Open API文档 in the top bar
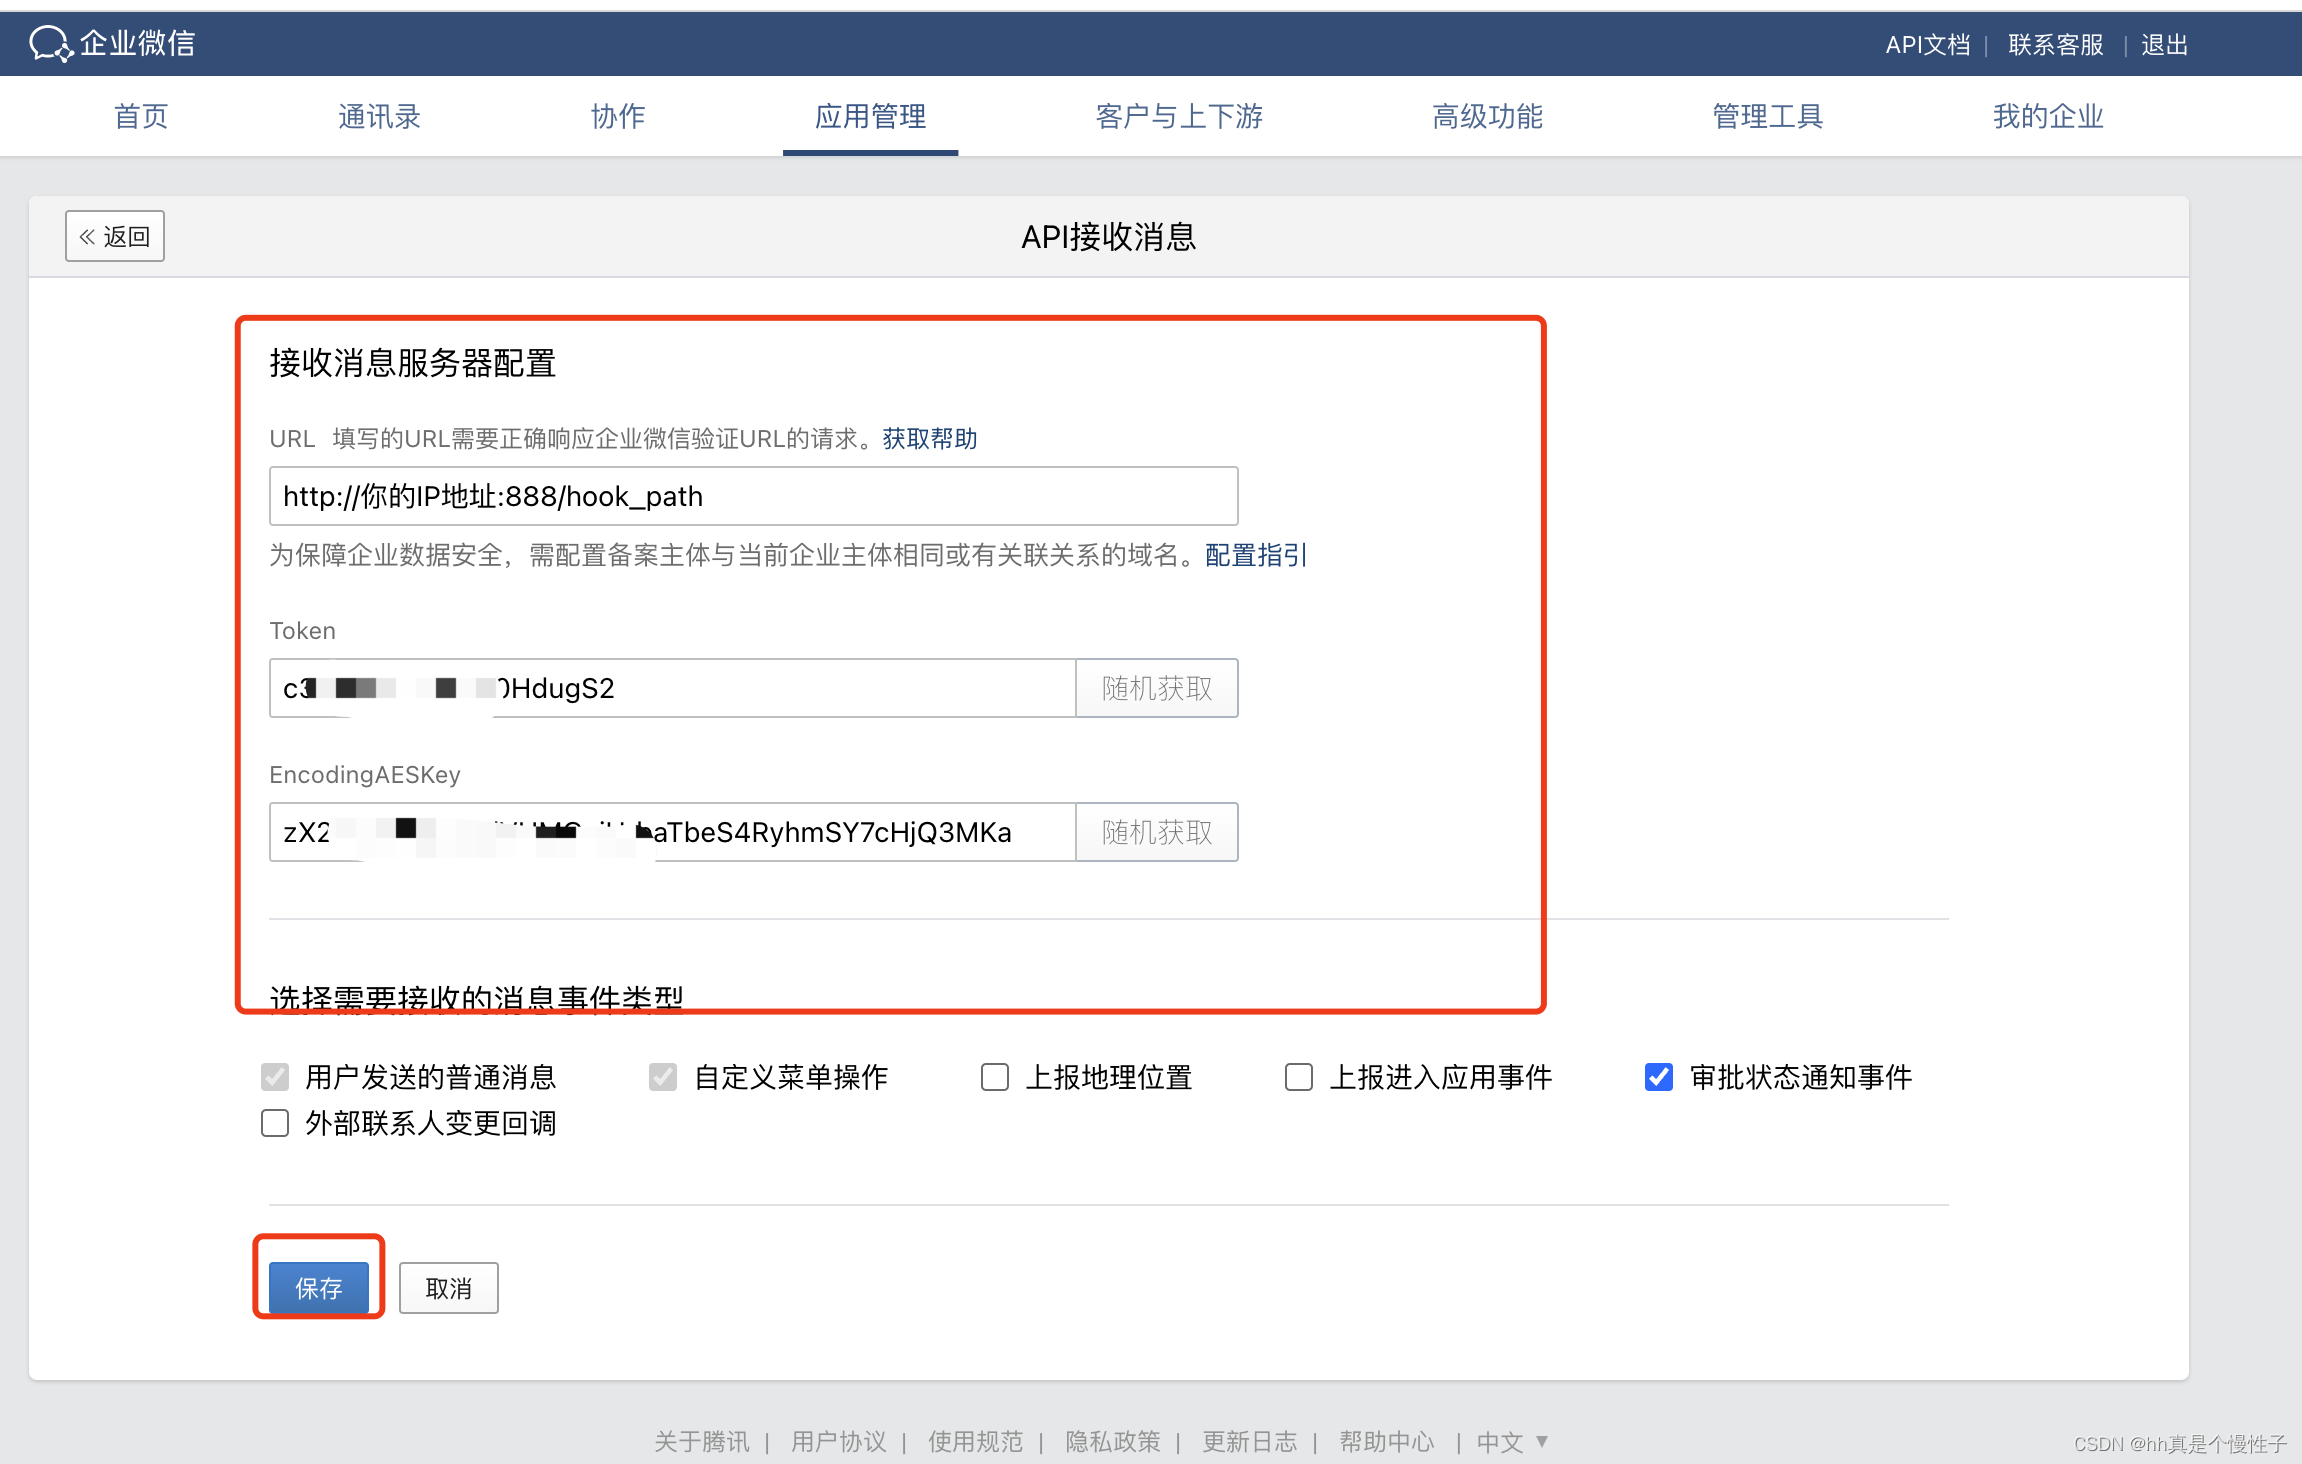Image resolution: width=2302 pixels, height=1464 pixels. pyautogui.click(x=1927, y=45)
